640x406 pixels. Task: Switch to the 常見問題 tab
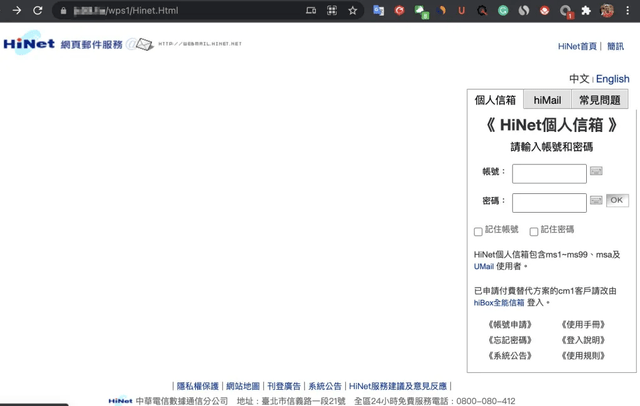(600, 100)
